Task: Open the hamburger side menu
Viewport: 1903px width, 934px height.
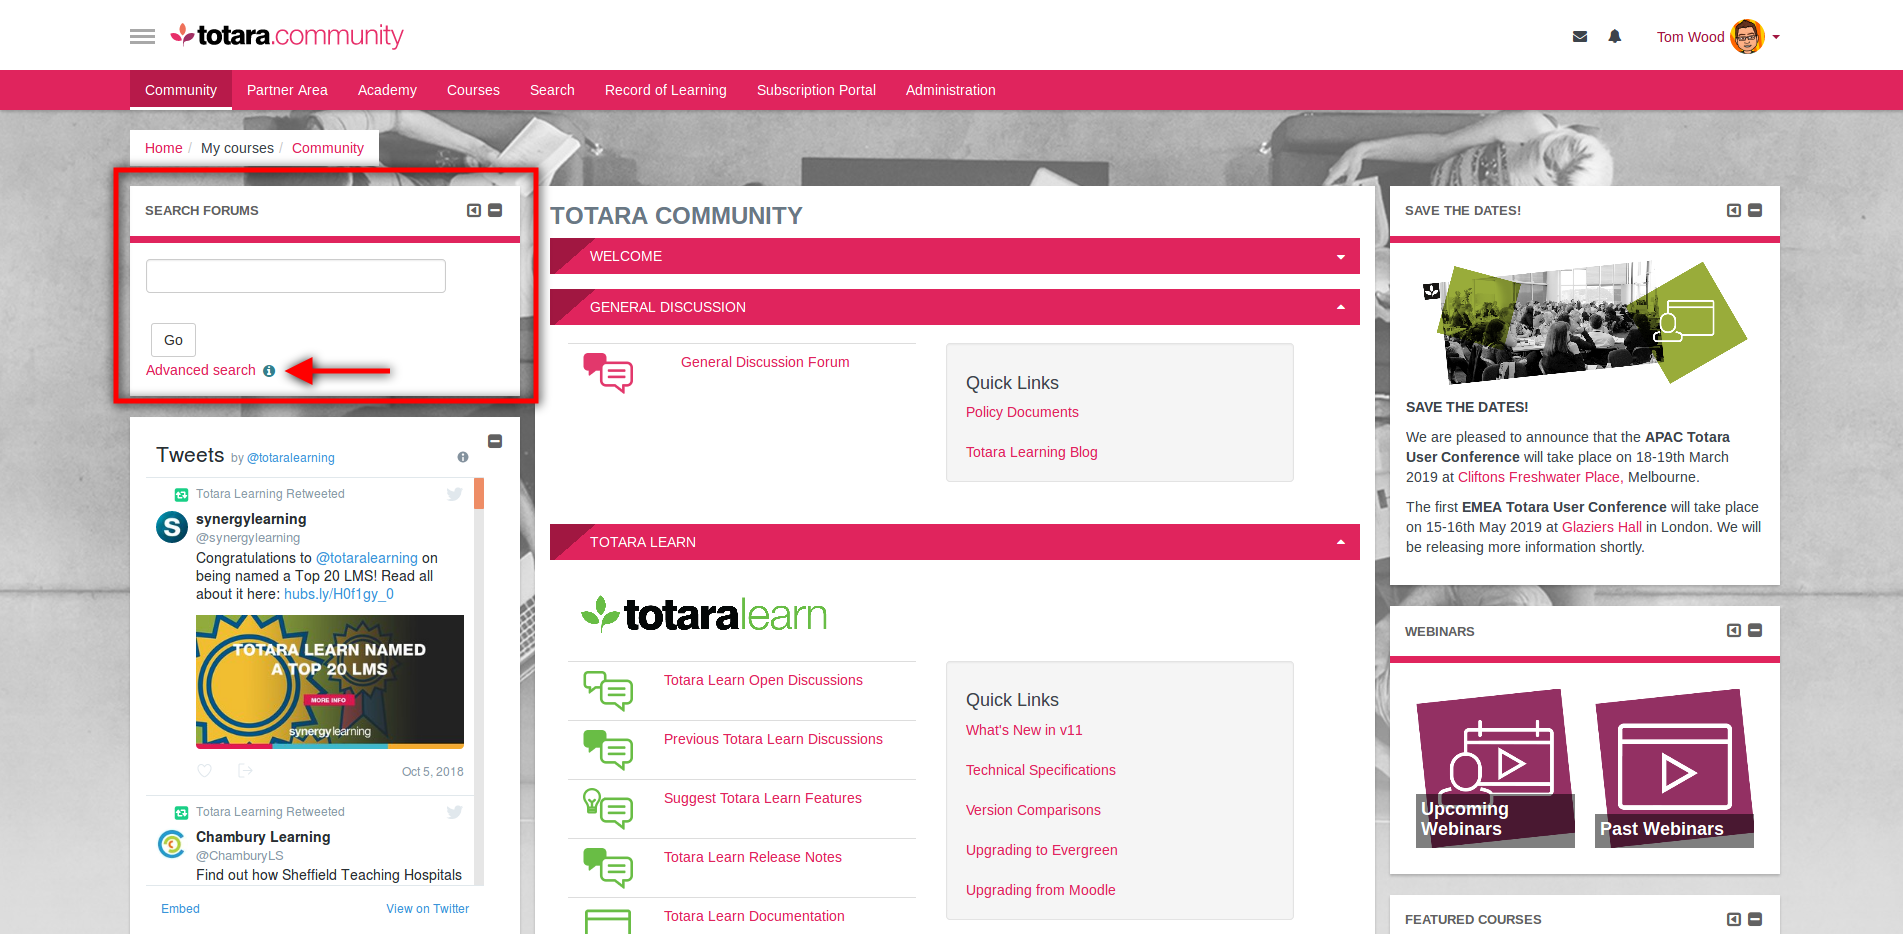Action: (x=142, y=37)
